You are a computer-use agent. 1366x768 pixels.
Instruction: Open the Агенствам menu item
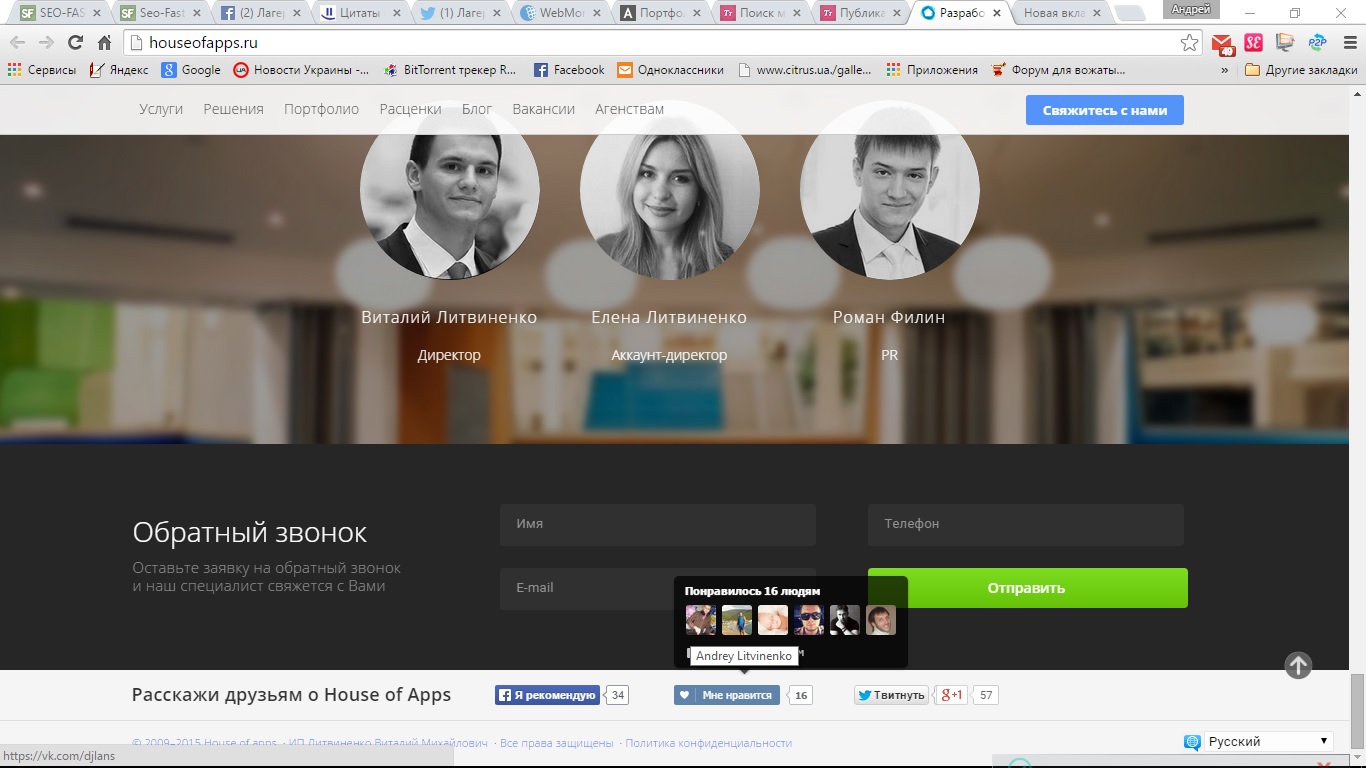629,109
